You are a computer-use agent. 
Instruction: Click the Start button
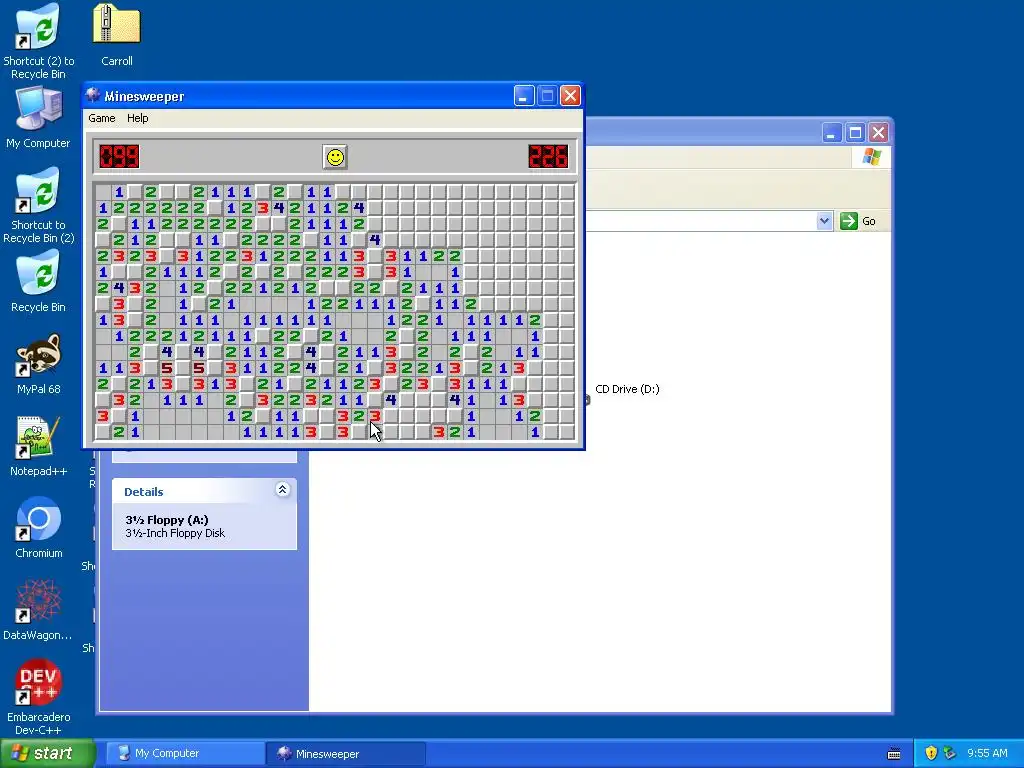[46, 753]
